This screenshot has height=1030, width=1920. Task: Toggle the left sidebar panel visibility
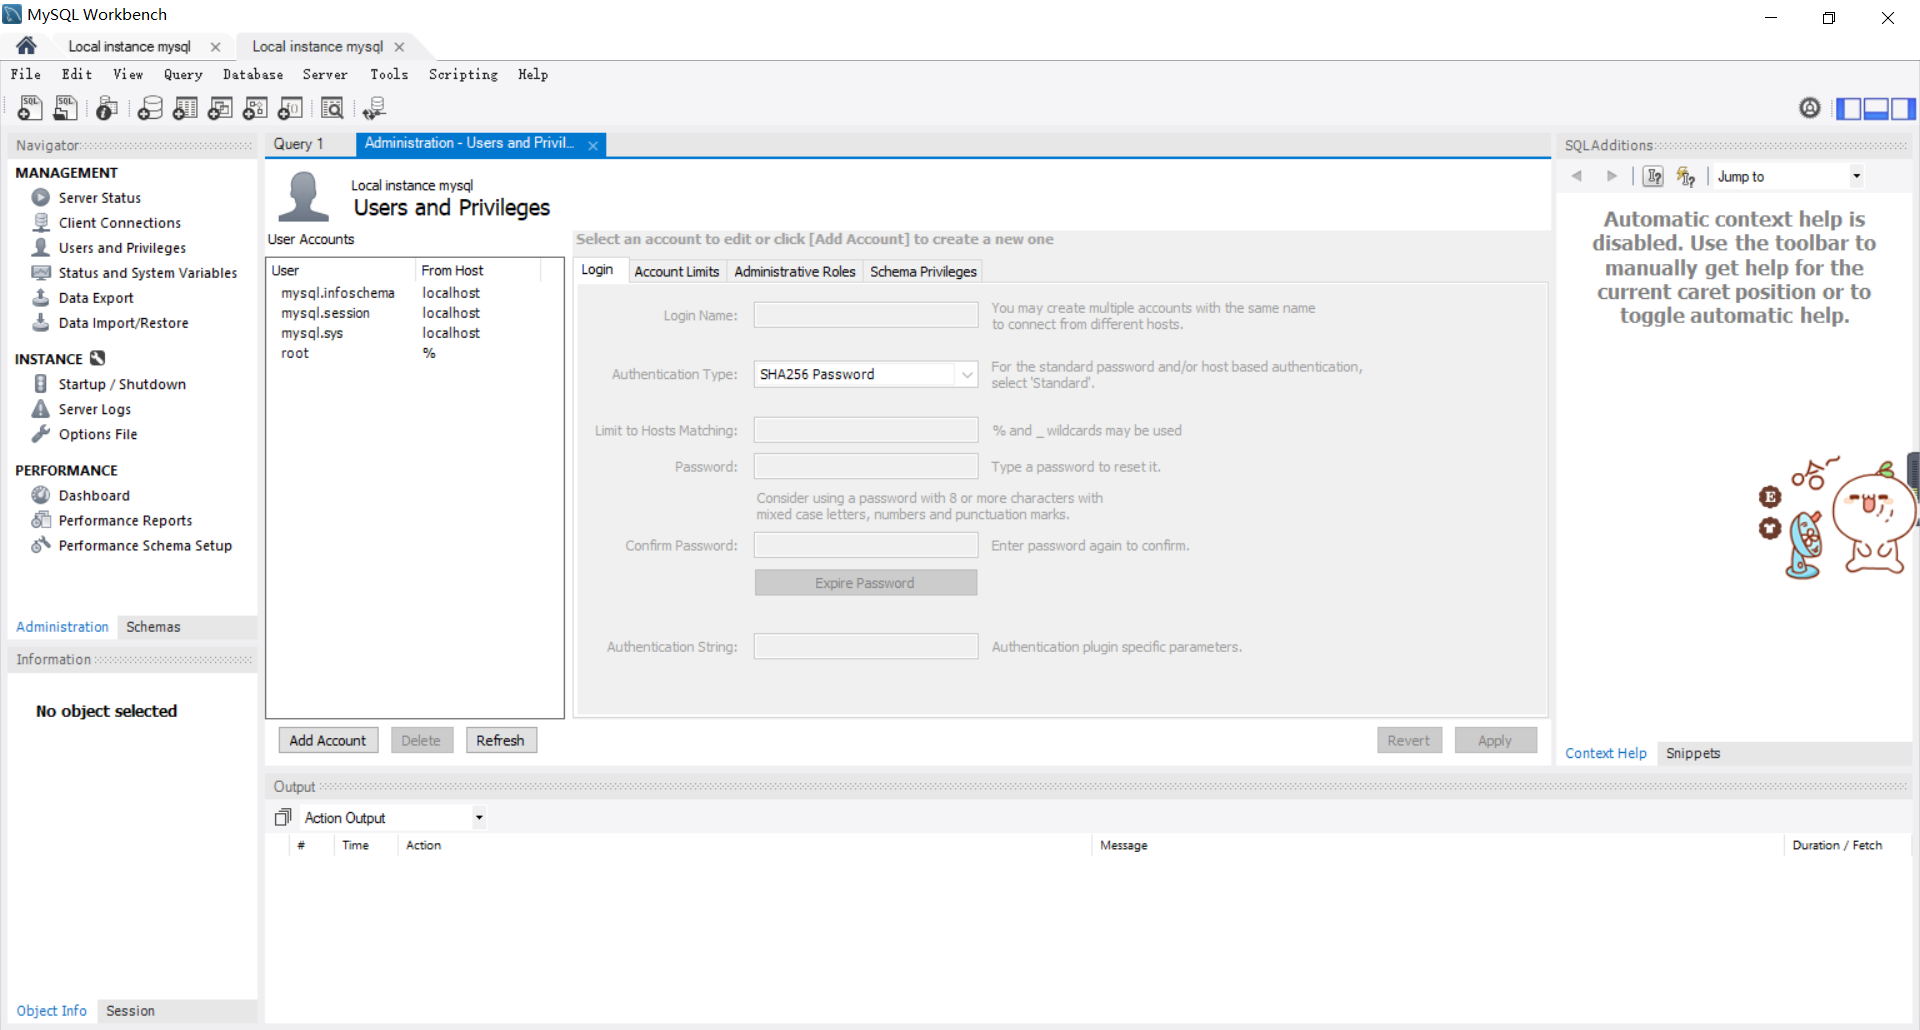point(1849,108)
